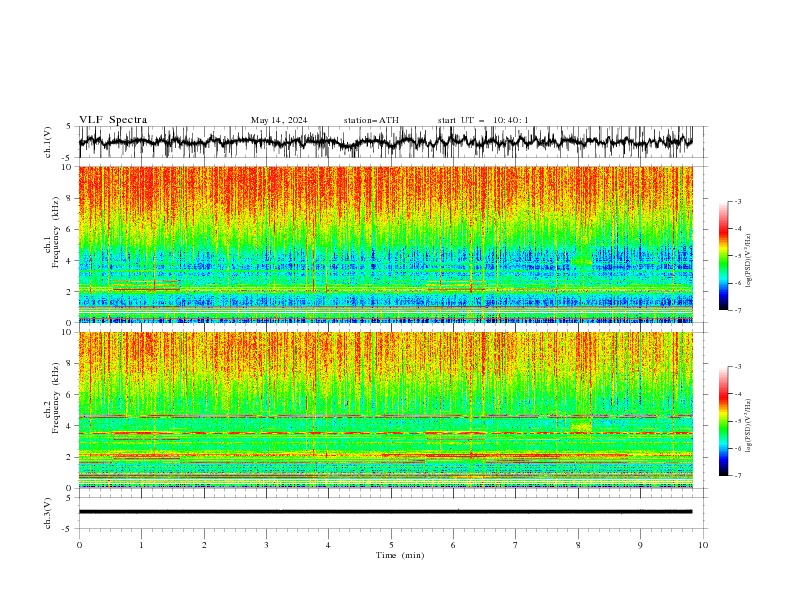792x612 pixels.
Task: Click the 'ch.3(V)' axis label
Action: [x=48, y=513]
